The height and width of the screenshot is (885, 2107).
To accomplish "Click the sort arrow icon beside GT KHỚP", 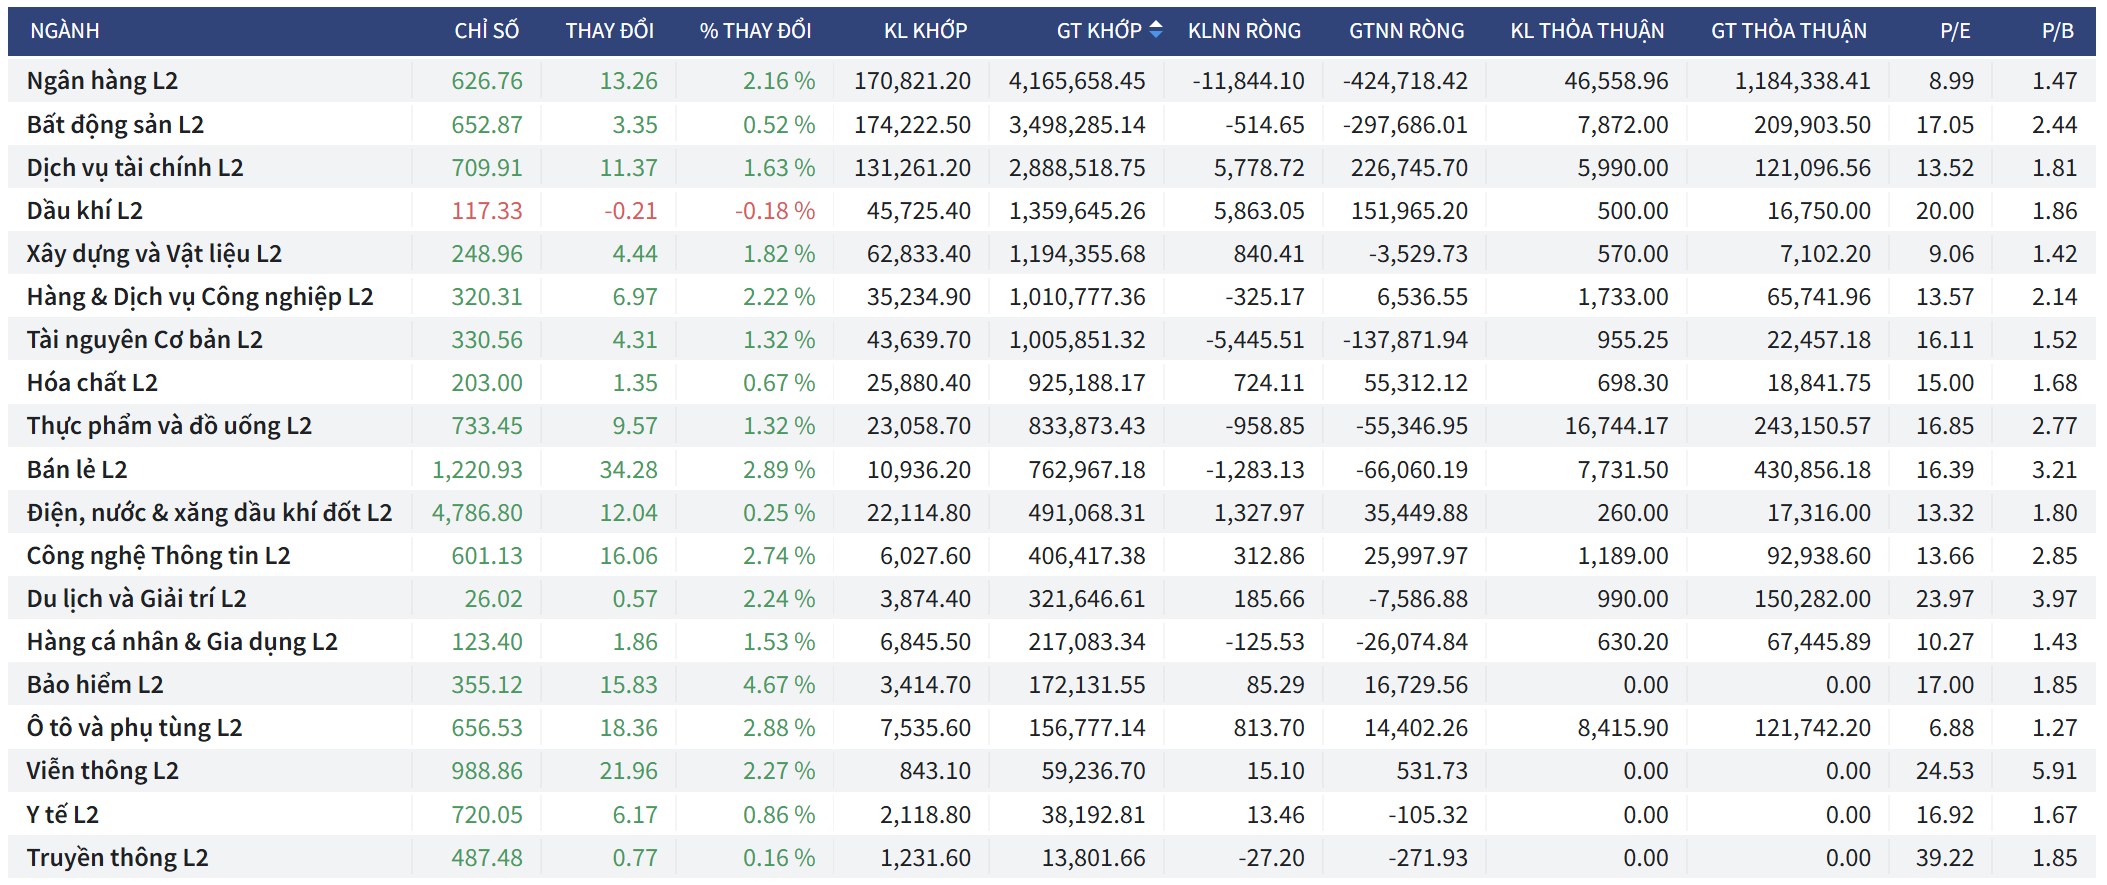I will click(x=1156, y=30).
